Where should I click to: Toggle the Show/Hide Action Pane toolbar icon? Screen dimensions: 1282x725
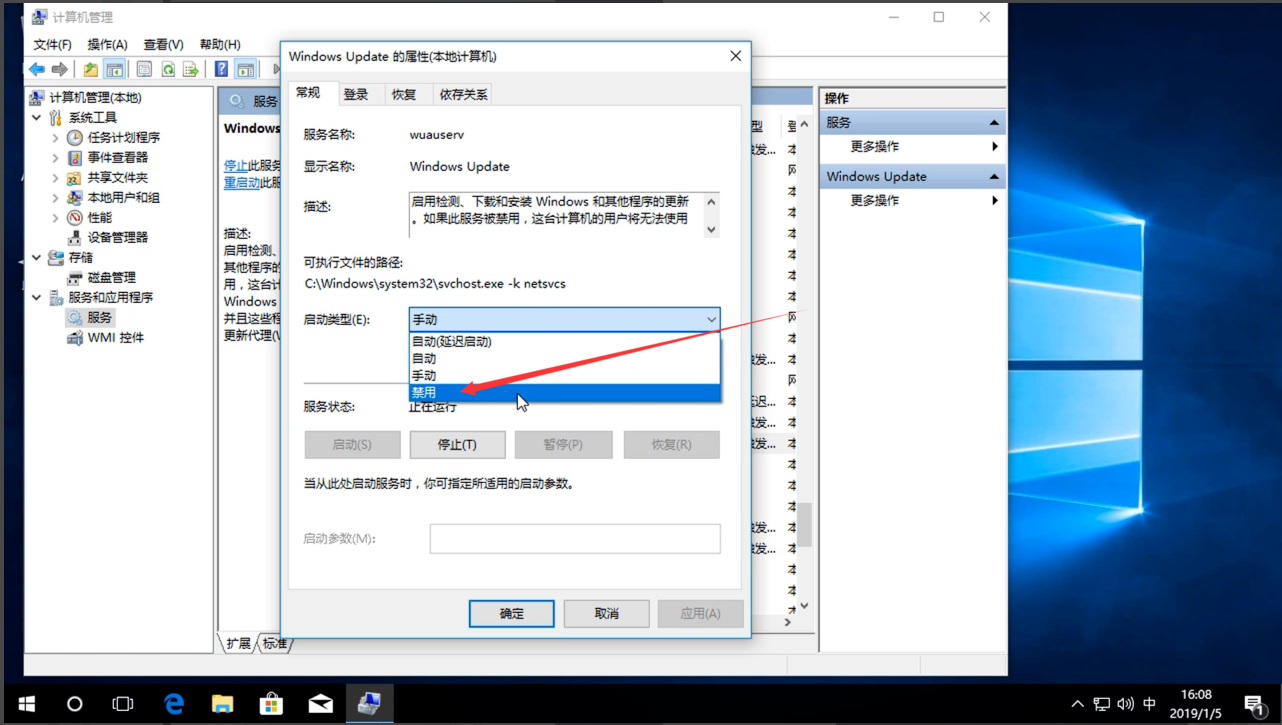click(246, 68)
